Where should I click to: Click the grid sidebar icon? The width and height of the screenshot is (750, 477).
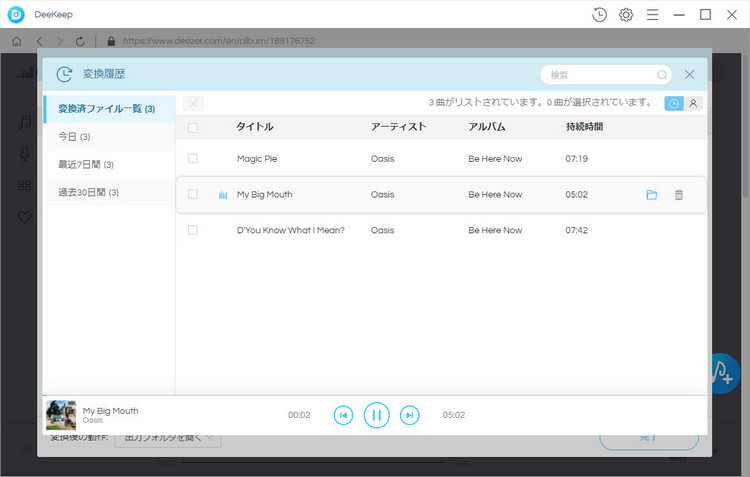coord(24,186)
